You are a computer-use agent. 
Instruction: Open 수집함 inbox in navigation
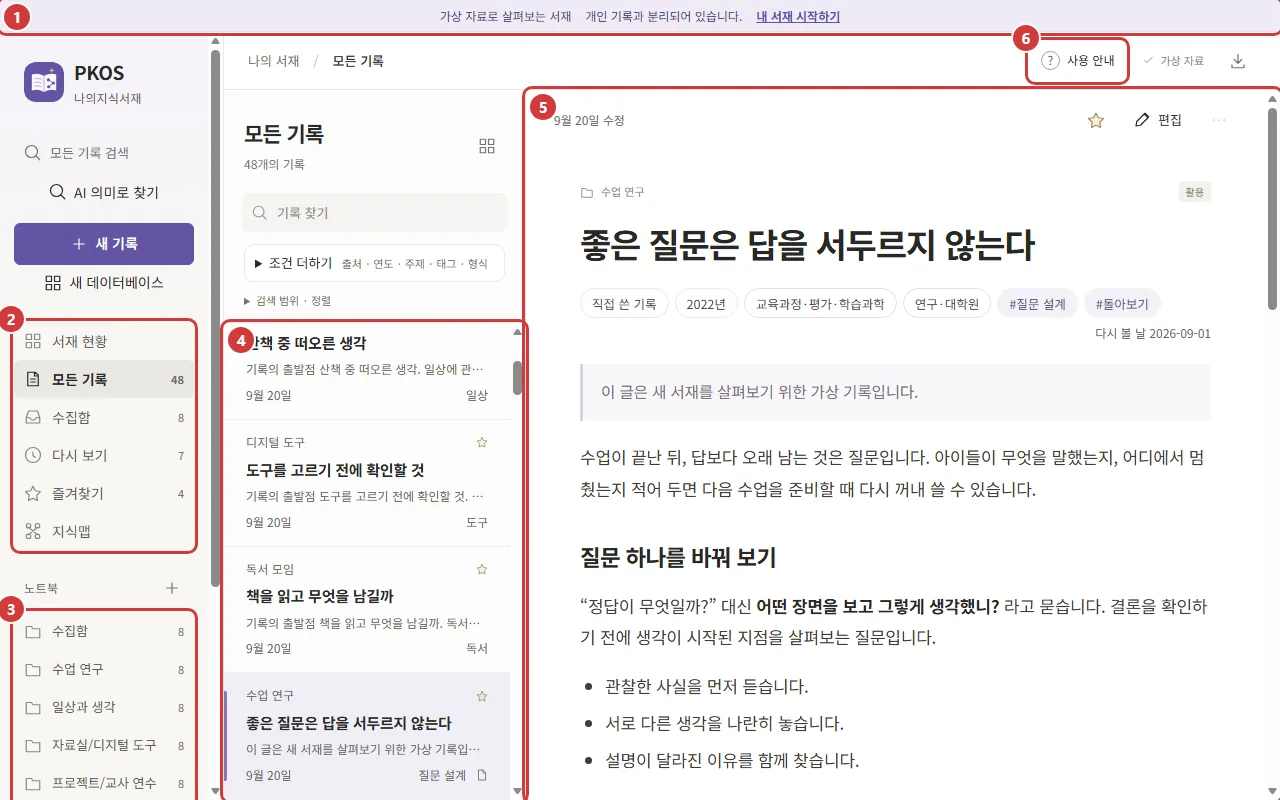click(x=104, y=417)
